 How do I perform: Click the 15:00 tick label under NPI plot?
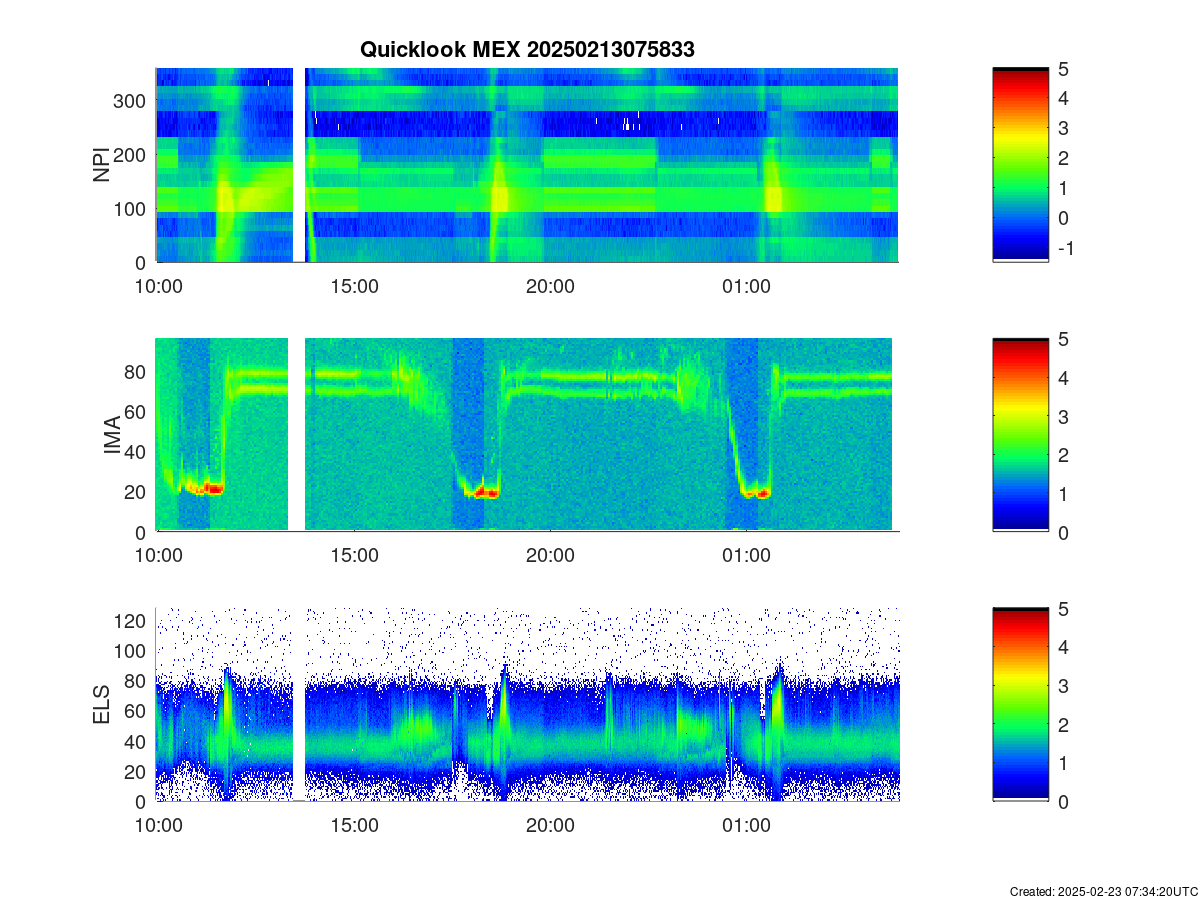pyautogui.click(x=353, y=285)
